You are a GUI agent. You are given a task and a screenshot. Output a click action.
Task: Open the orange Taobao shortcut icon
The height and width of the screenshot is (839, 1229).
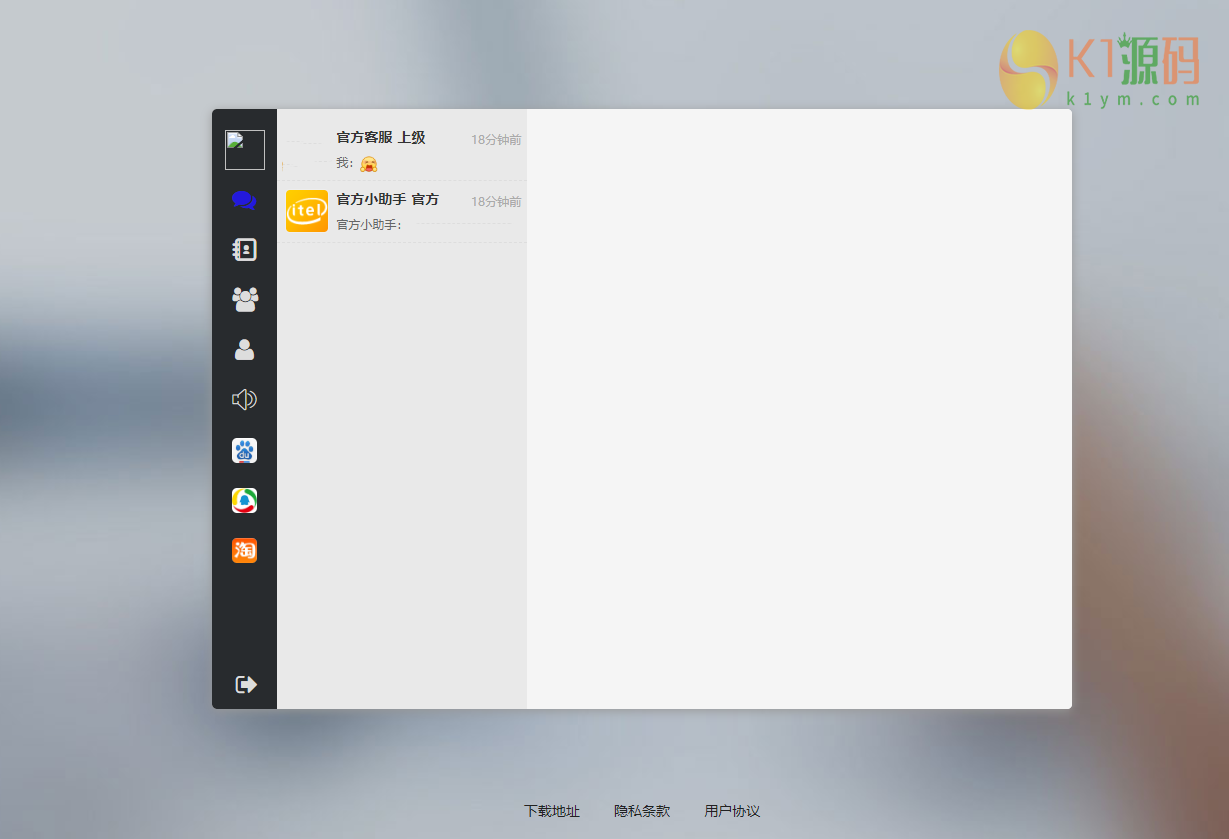pyautogui.click(x=244, y=550)
